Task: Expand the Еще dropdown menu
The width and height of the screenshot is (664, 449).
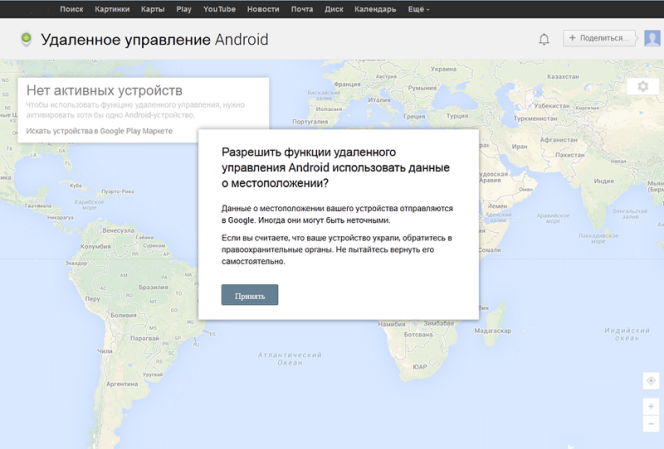Action: coord(418,9)
